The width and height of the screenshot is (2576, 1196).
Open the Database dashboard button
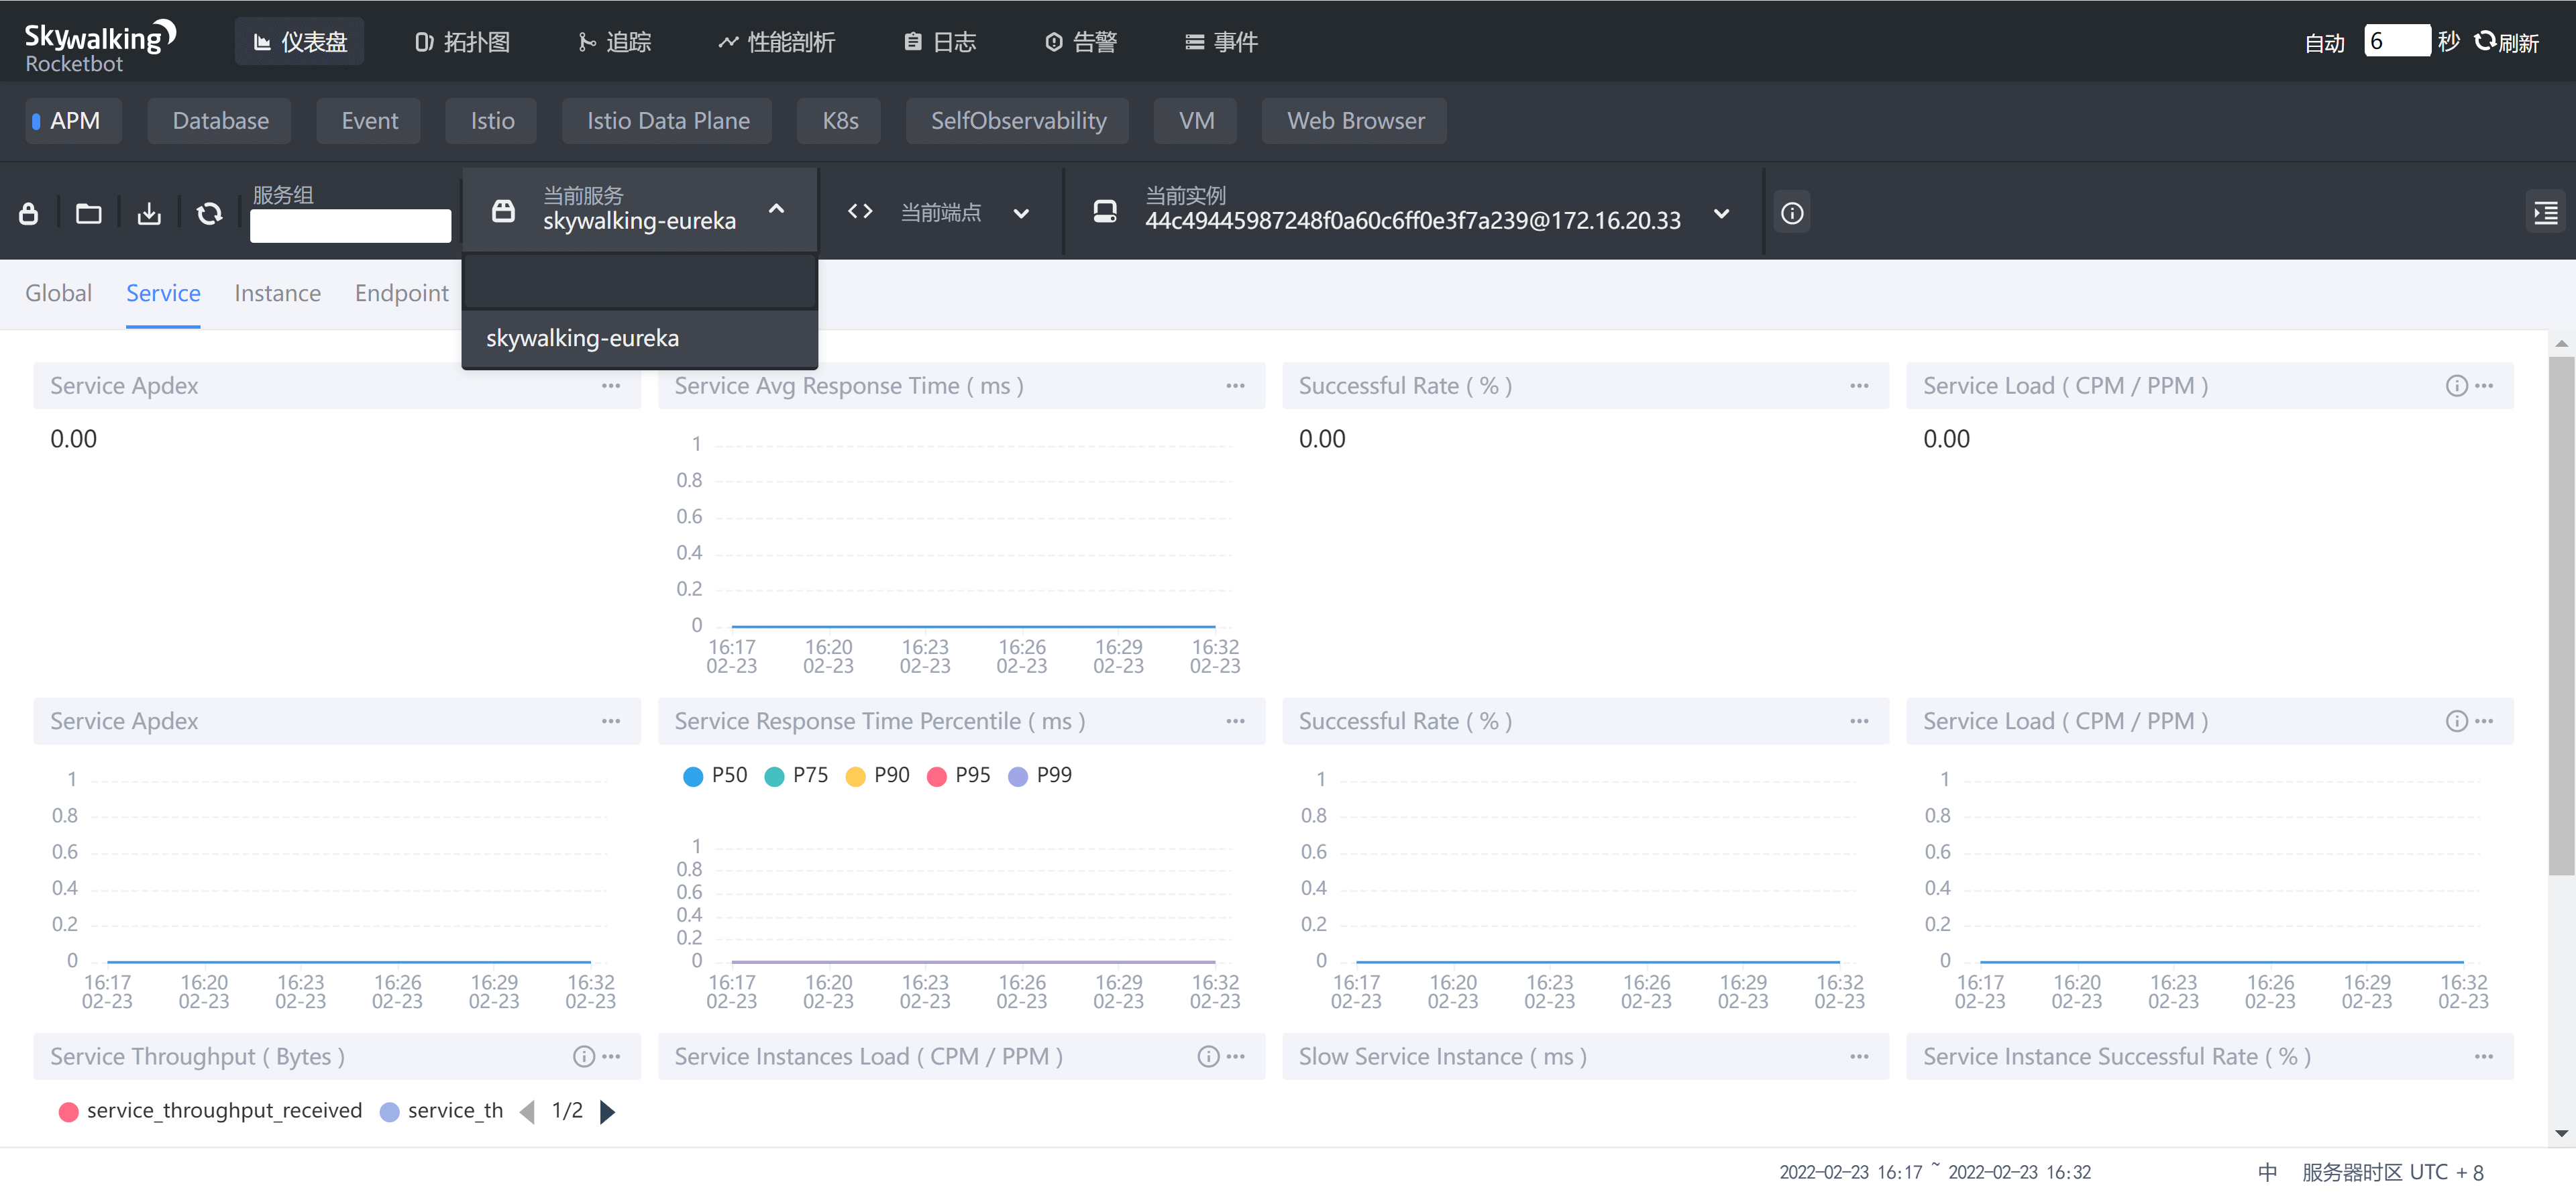pyautogui.click(x=220, y=121)
